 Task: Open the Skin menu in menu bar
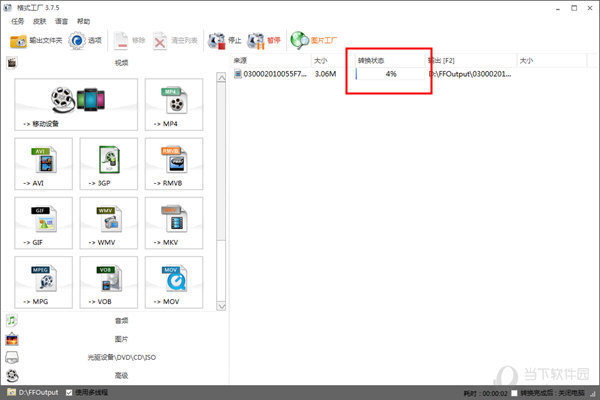pos(39,21)
